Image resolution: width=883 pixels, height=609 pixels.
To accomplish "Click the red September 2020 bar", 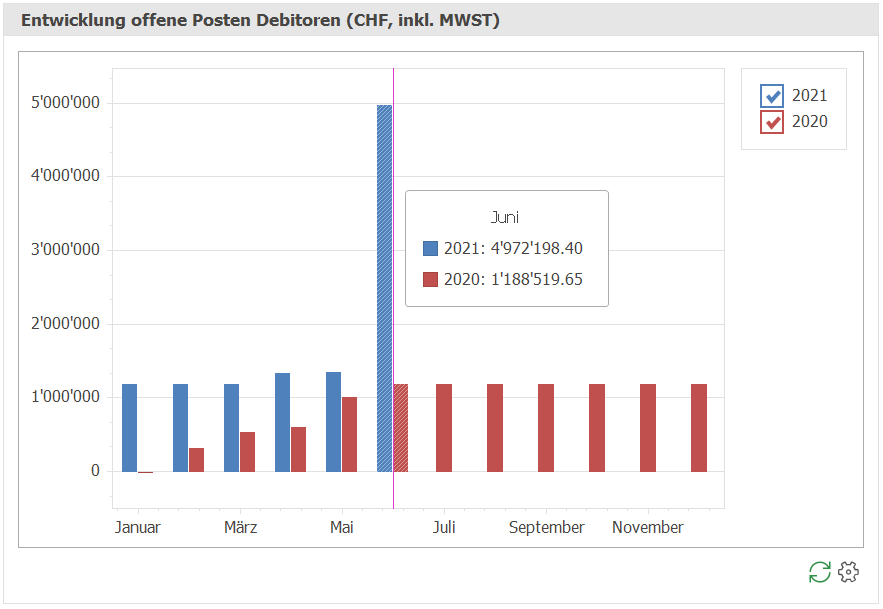I will tap(546, 428).
